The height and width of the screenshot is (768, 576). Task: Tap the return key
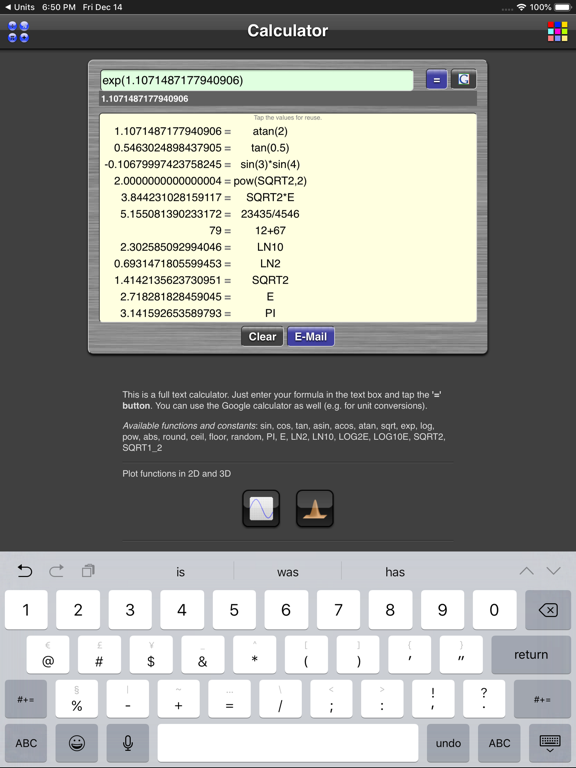(531, 655)
